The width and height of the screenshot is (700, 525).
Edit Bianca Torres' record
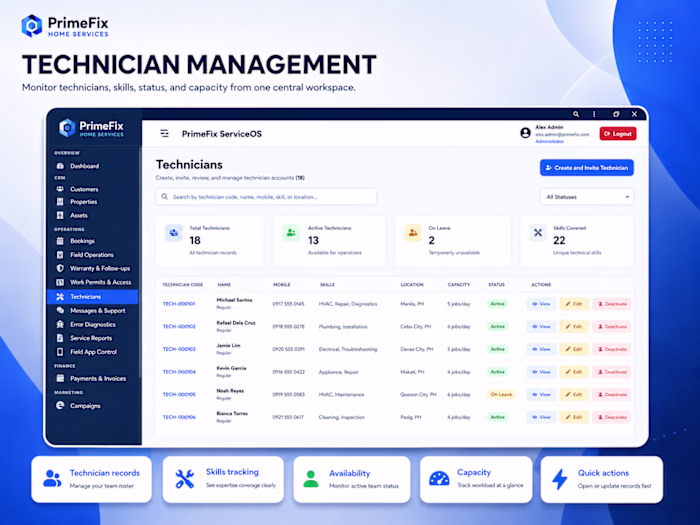[x=574, y=417]
